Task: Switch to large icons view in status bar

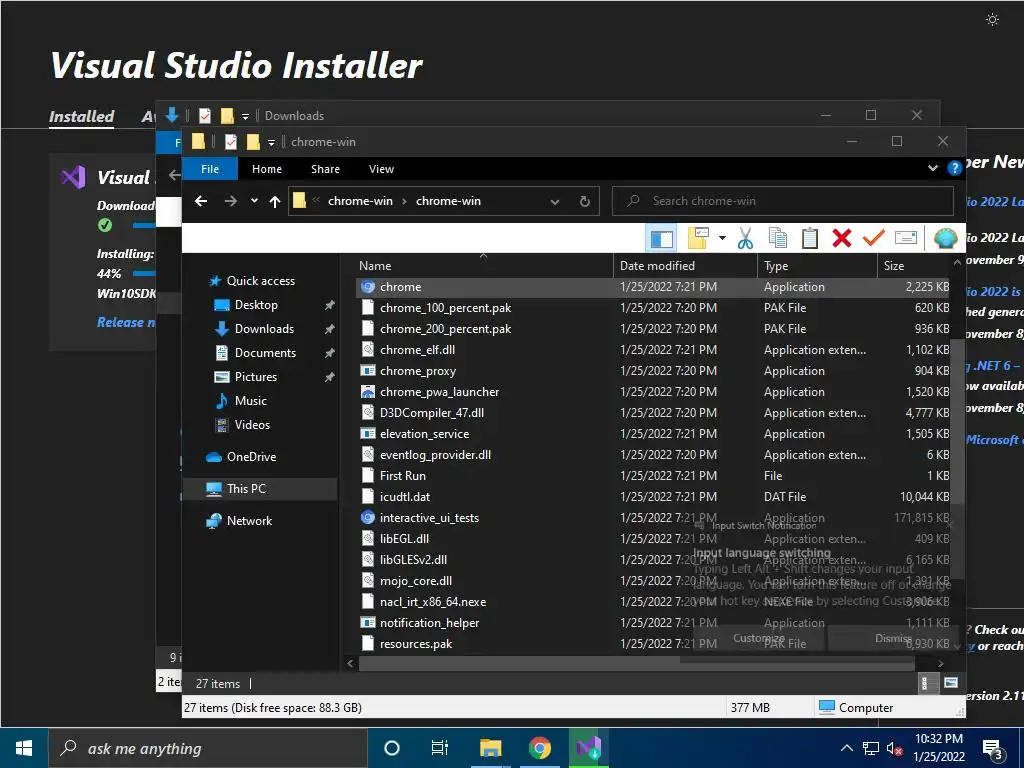Action: point(951,683)
